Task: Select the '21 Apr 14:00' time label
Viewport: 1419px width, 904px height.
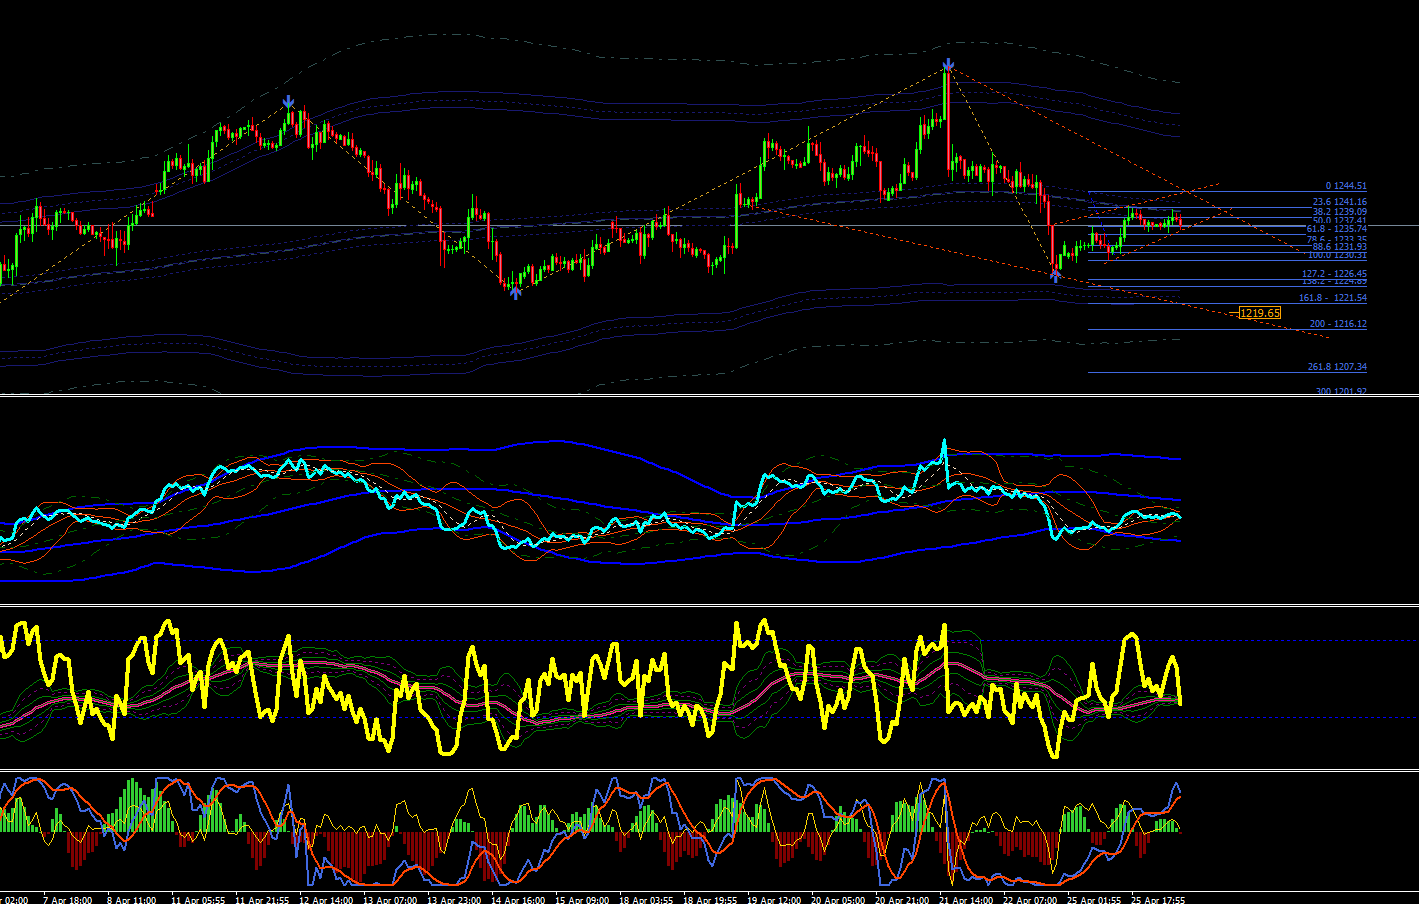Action: [x=966, y=900]
